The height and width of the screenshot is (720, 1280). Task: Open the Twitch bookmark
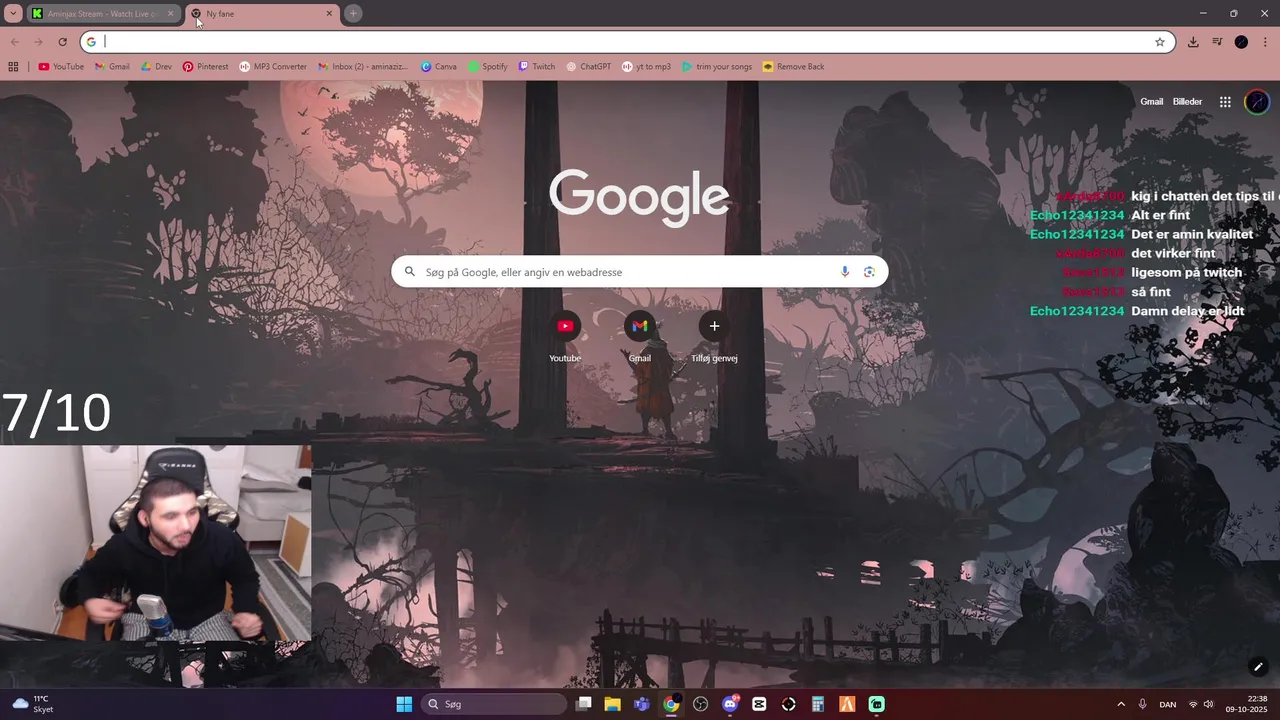536,67
